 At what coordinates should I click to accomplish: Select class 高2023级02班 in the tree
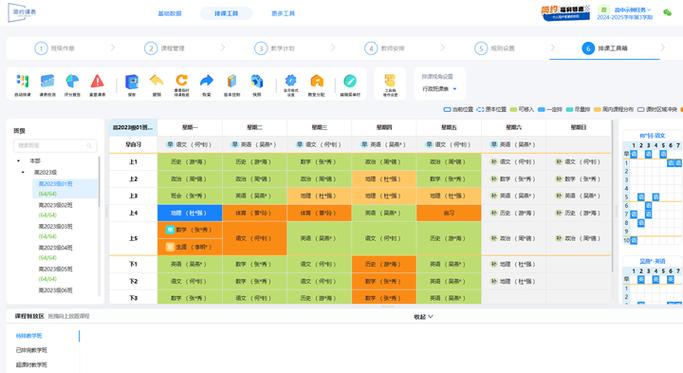click(x=55, y=205)
